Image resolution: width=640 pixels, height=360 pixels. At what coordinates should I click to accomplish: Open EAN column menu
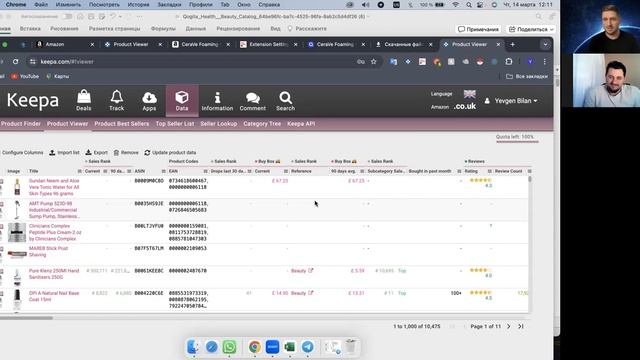point(205,171)
